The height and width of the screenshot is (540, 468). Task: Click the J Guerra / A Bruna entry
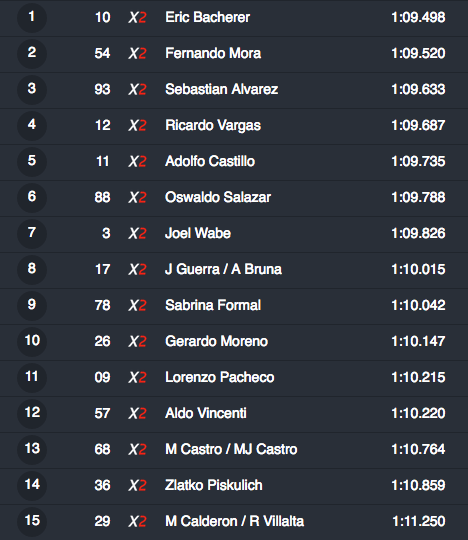[223, 269]
